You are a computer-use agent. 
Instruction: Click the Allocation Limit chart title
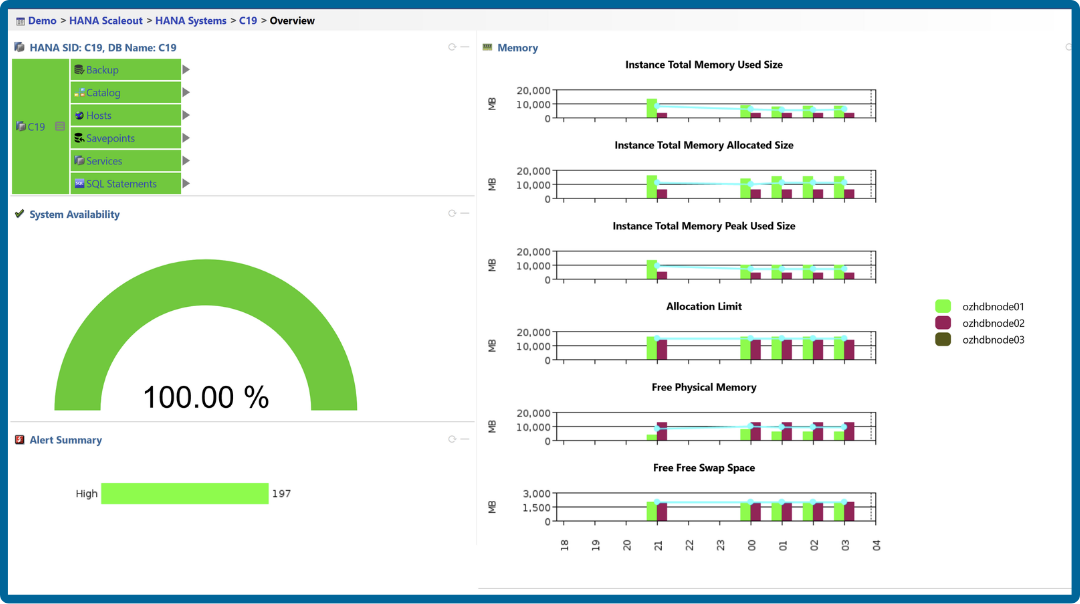pyautogui.click(x=704, y=306)
